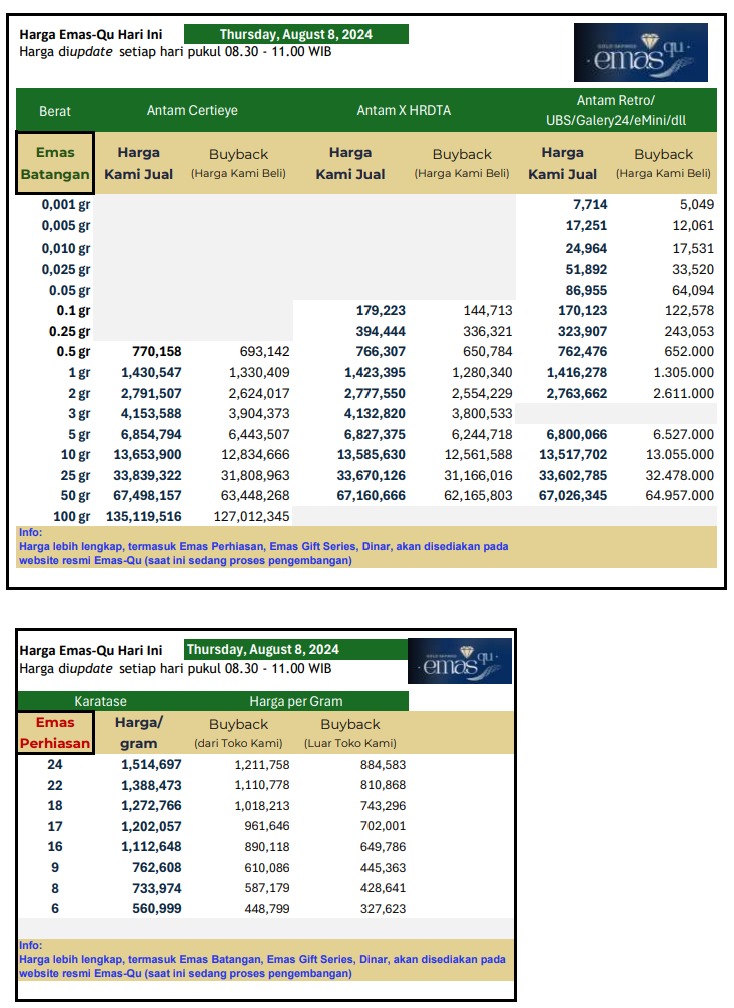Screen dimensions: 734x1008
Task: Select price 24,964
Action: point(586,248)
